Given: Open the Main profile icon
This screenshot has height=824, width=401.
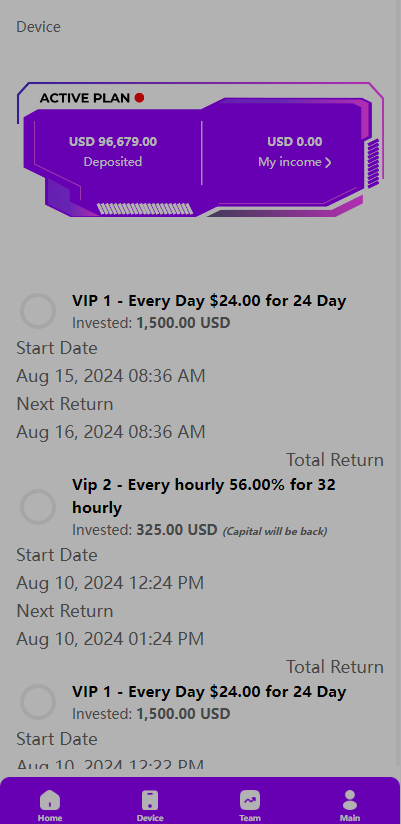Looking at the screenshot, I should pyautogui.click(x=349, y=800).
